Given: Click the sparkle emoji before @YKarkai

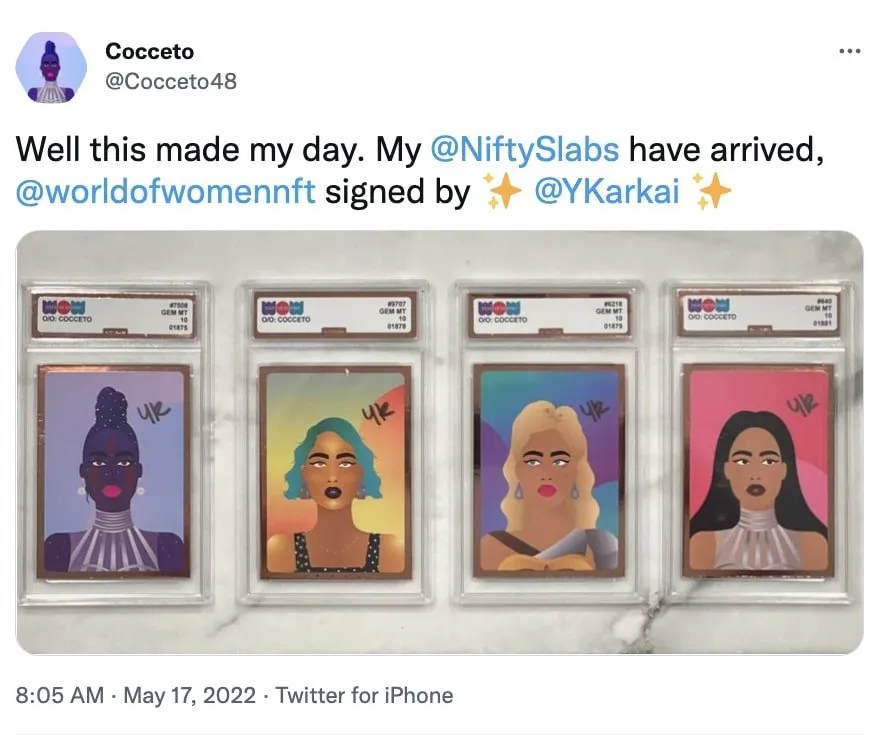Looking at the screenshot, I should (501, 191).
